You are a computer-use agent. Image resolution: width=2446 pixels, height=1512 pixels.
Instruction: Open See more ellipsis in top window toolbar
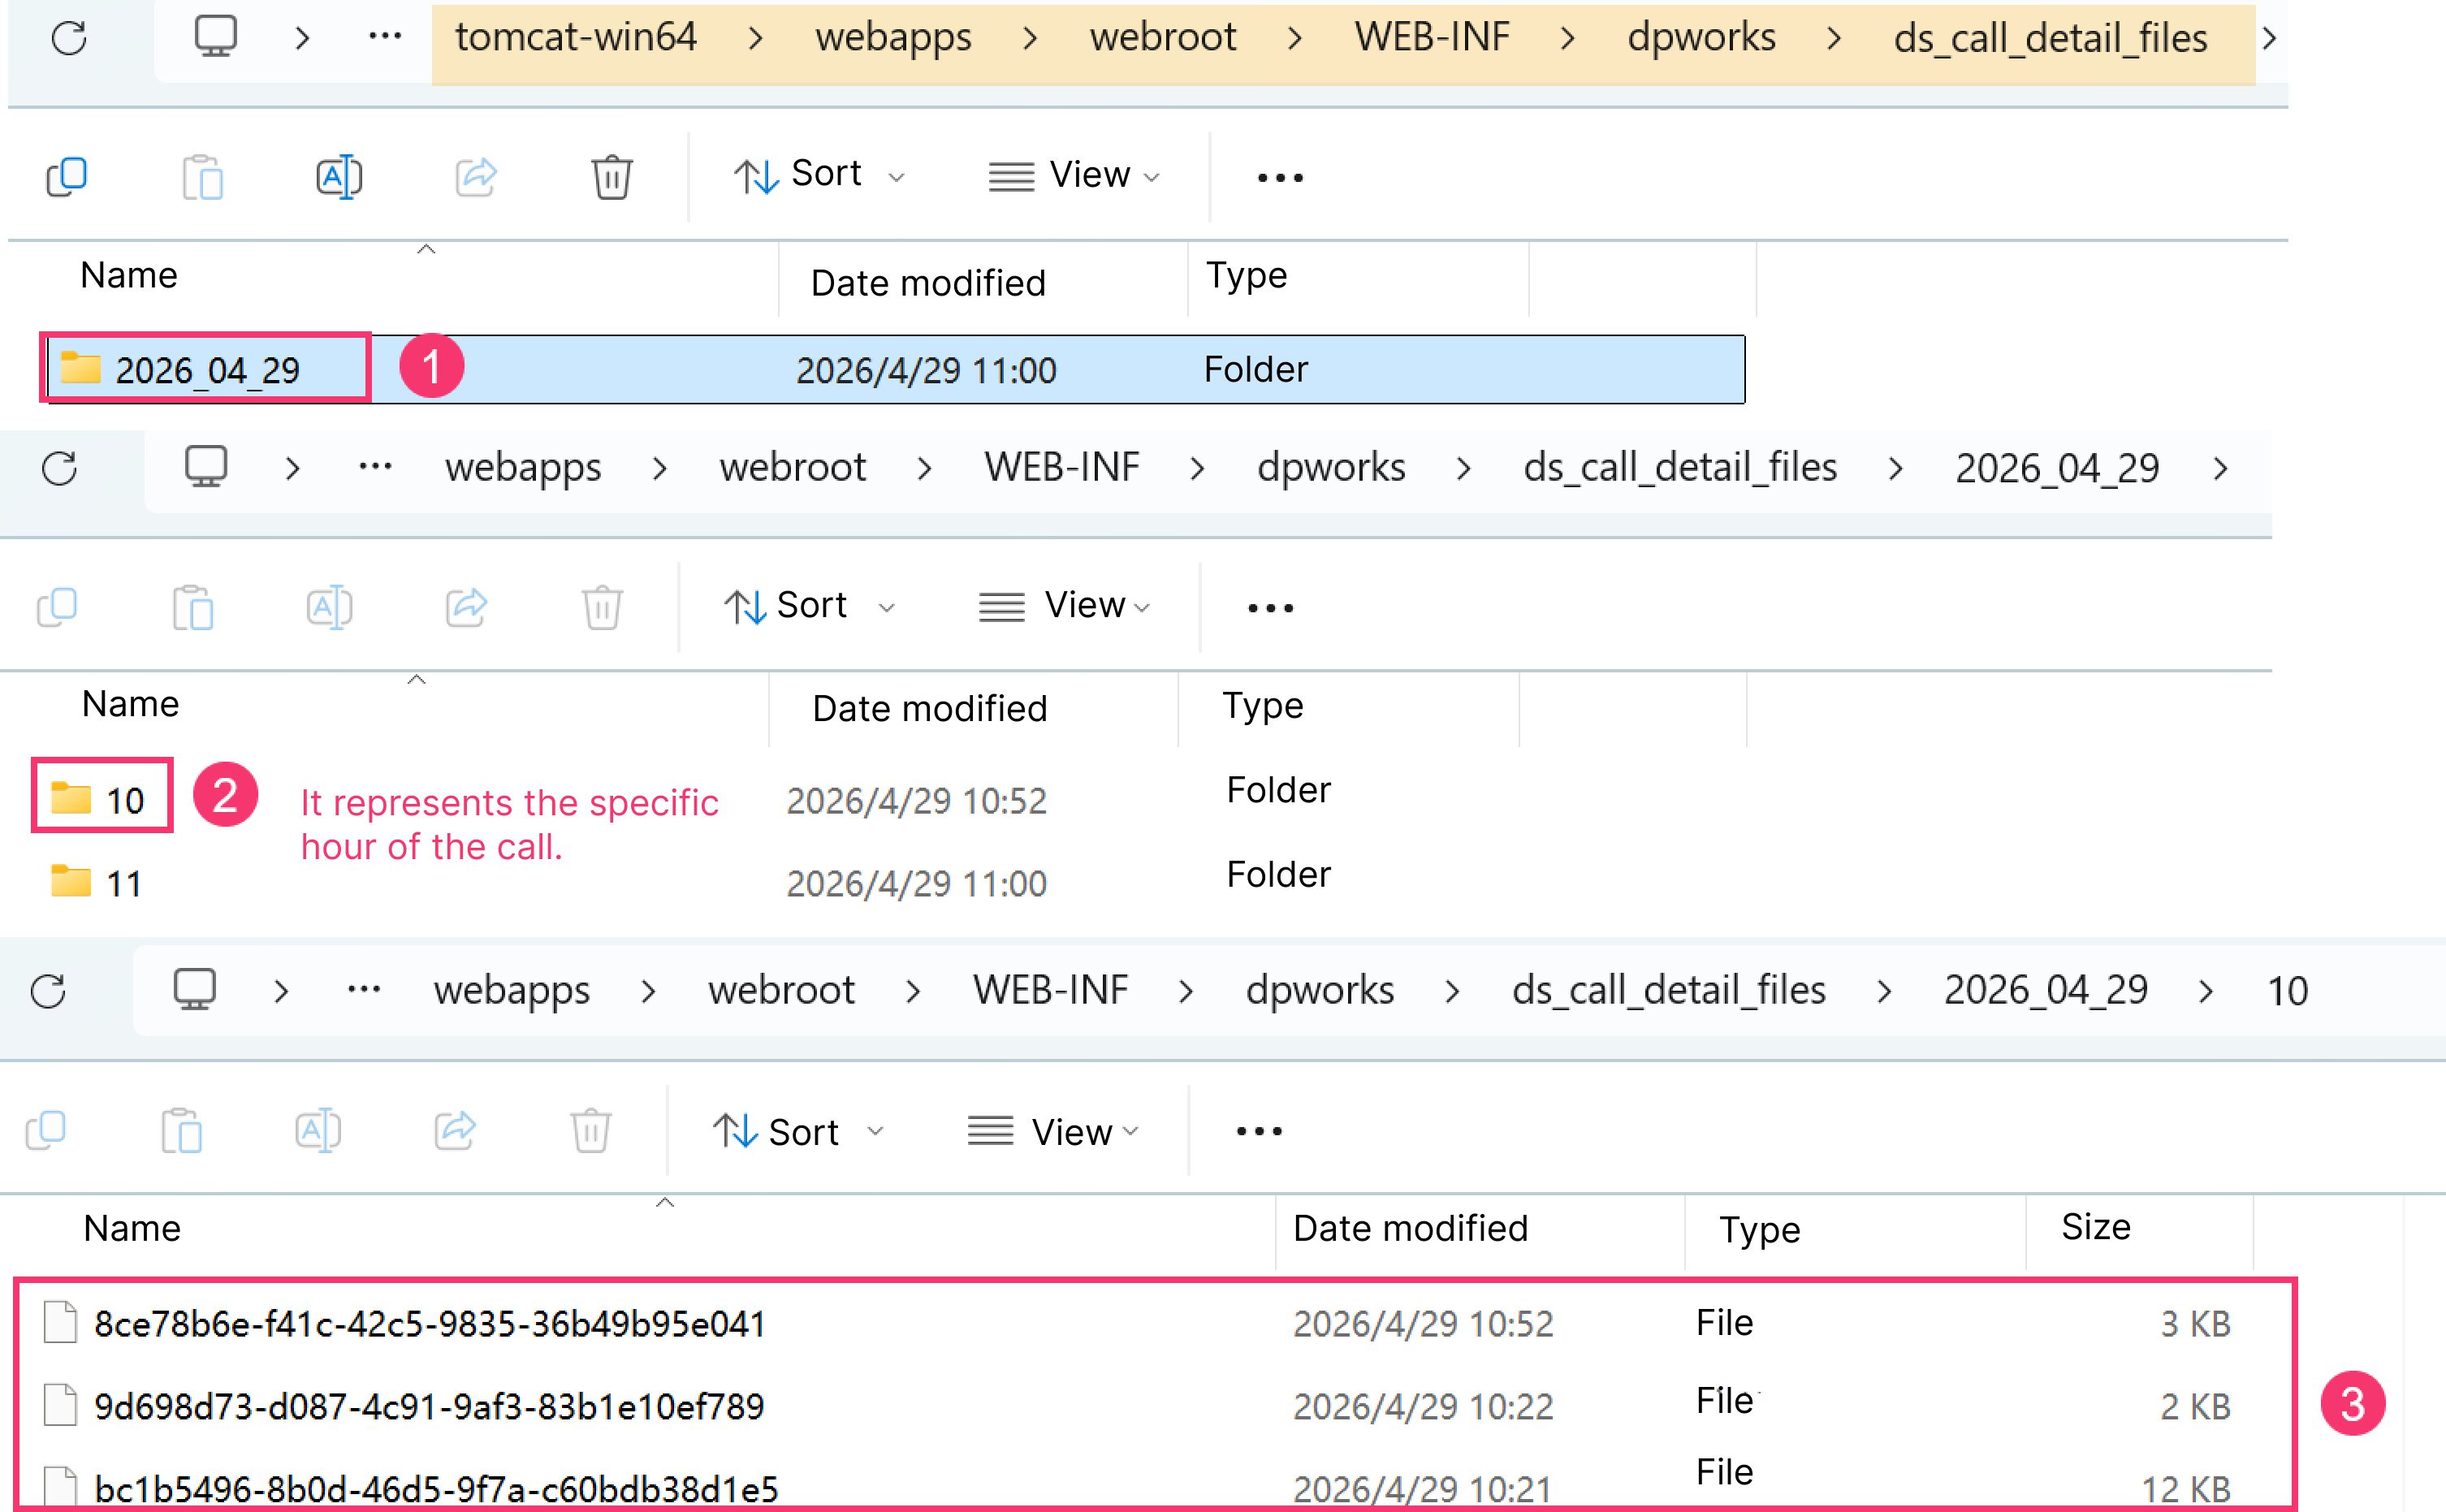click(1280, 178)
